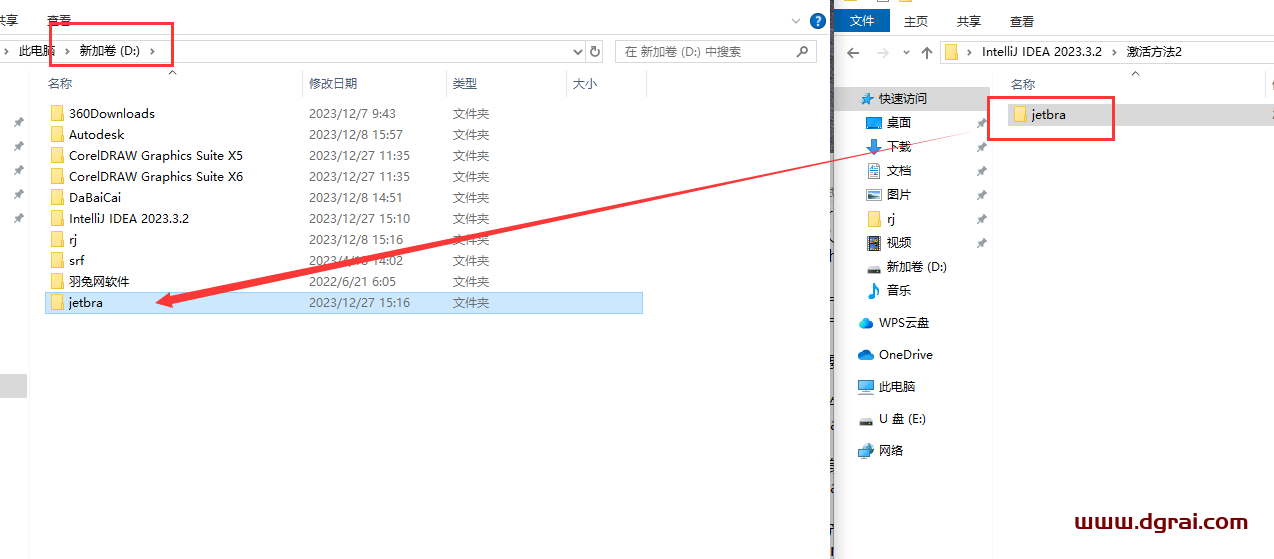The width and height of the screenshot is (1274, 559).
Task: Sort by 名称 column in D: window
Action: pos(60,84)
